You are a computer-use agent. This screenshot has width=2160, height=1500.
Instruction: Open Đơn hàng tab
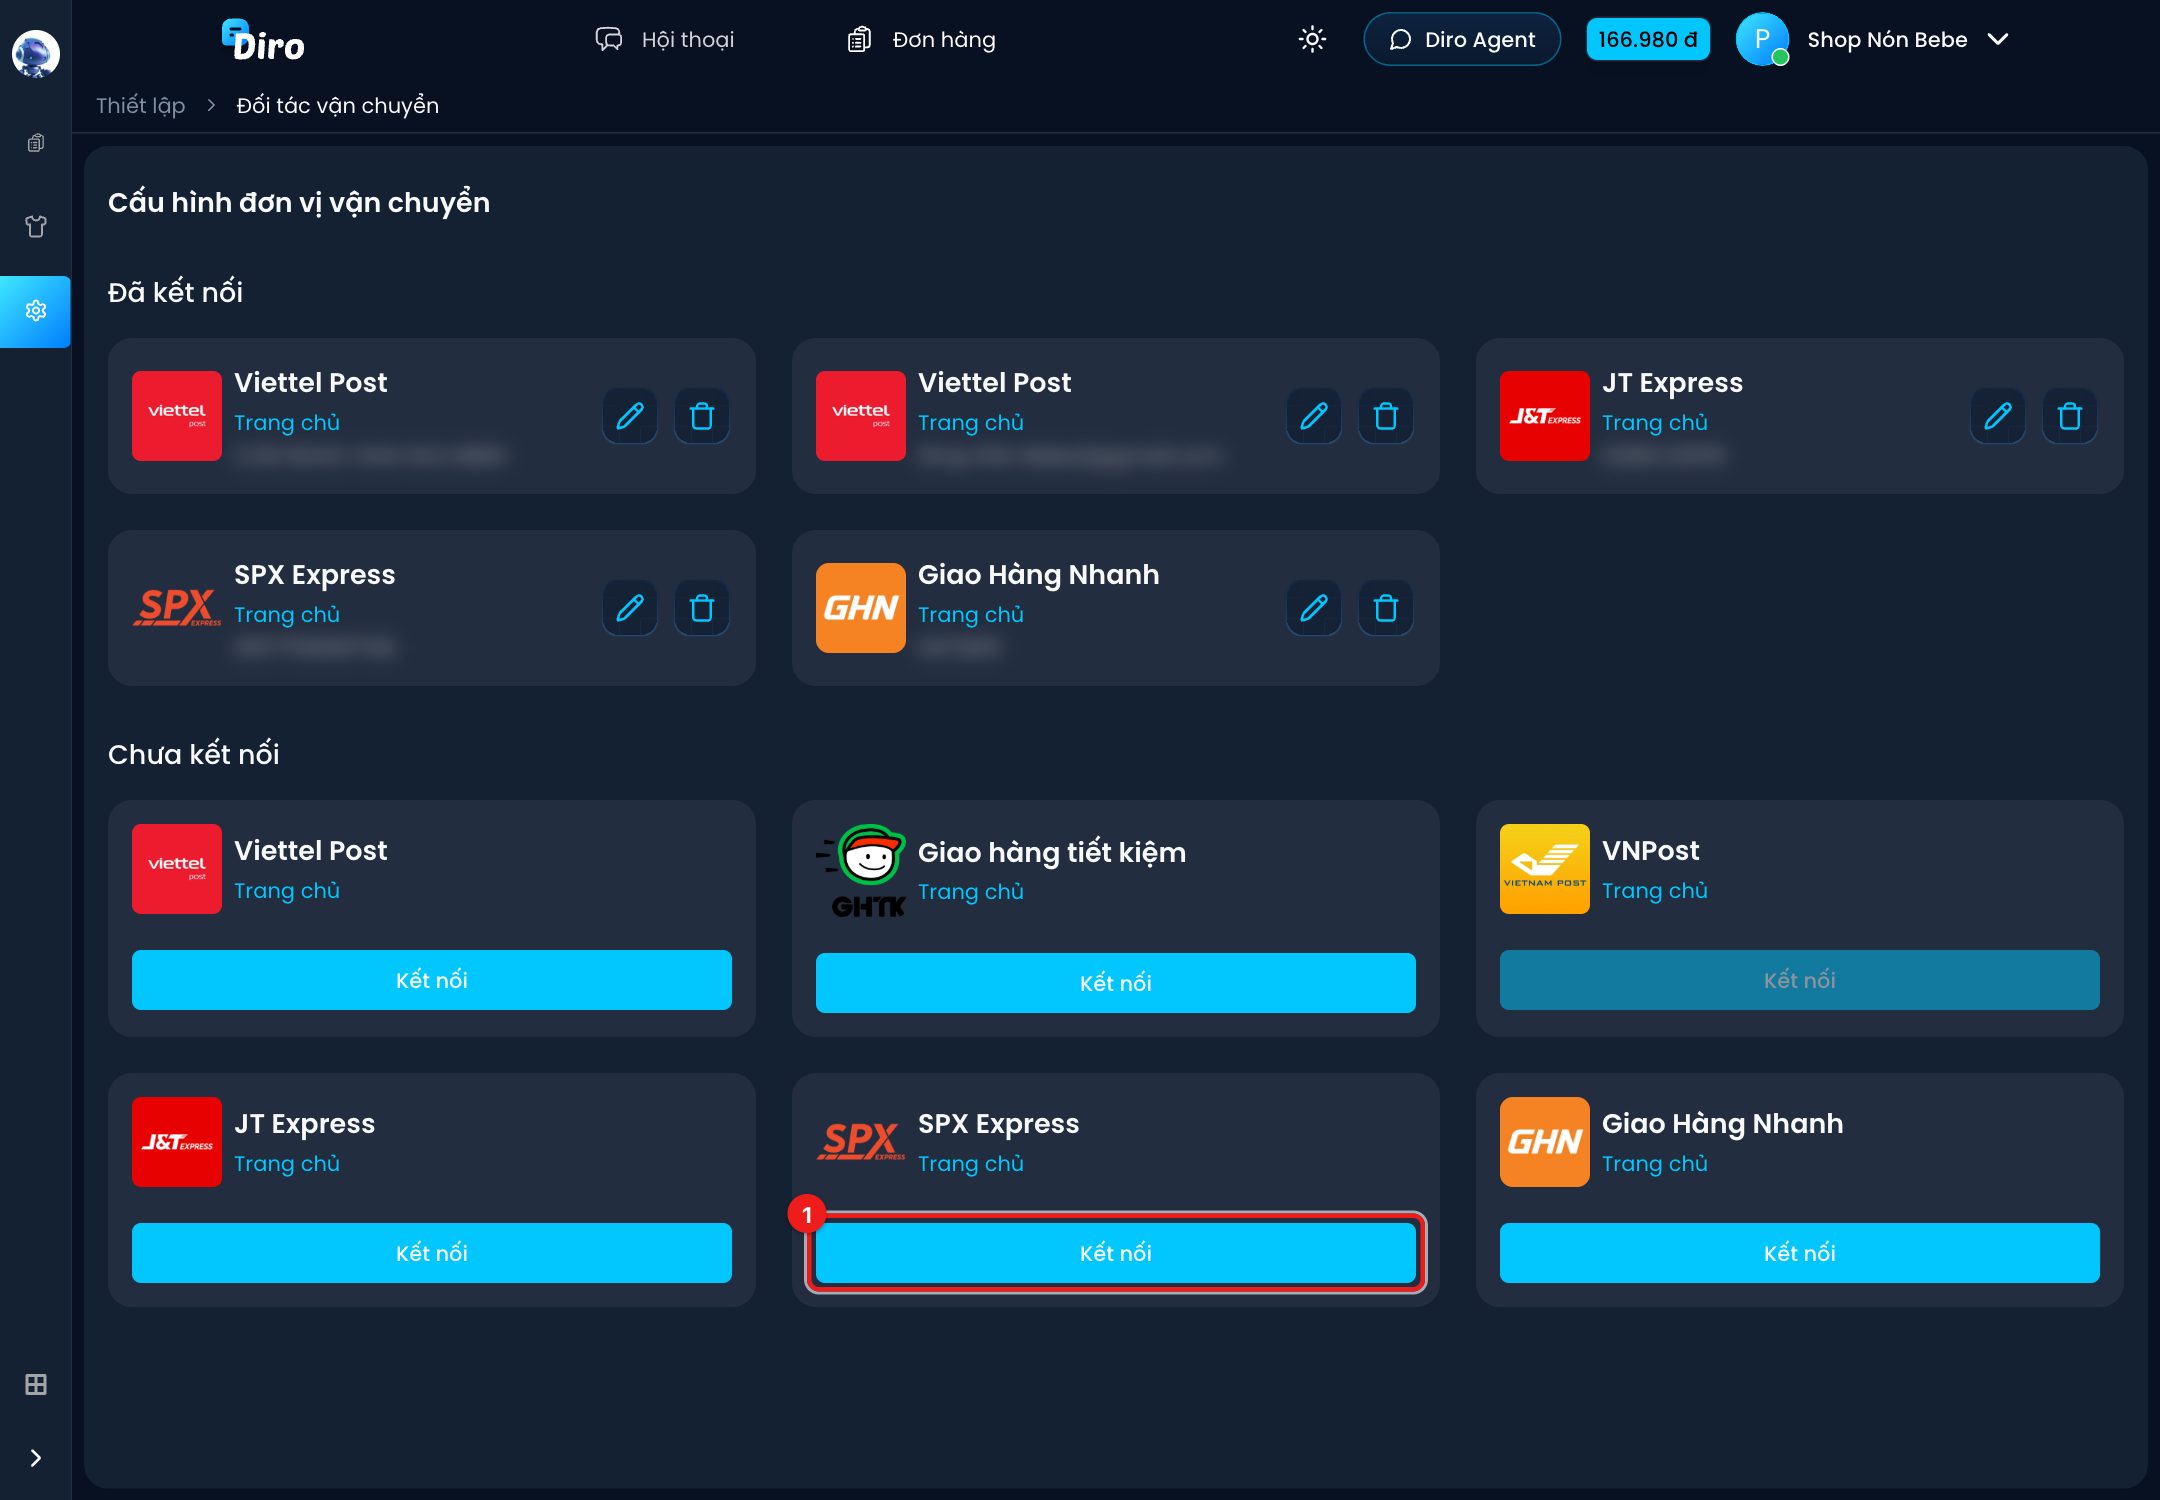pos(921,39)
